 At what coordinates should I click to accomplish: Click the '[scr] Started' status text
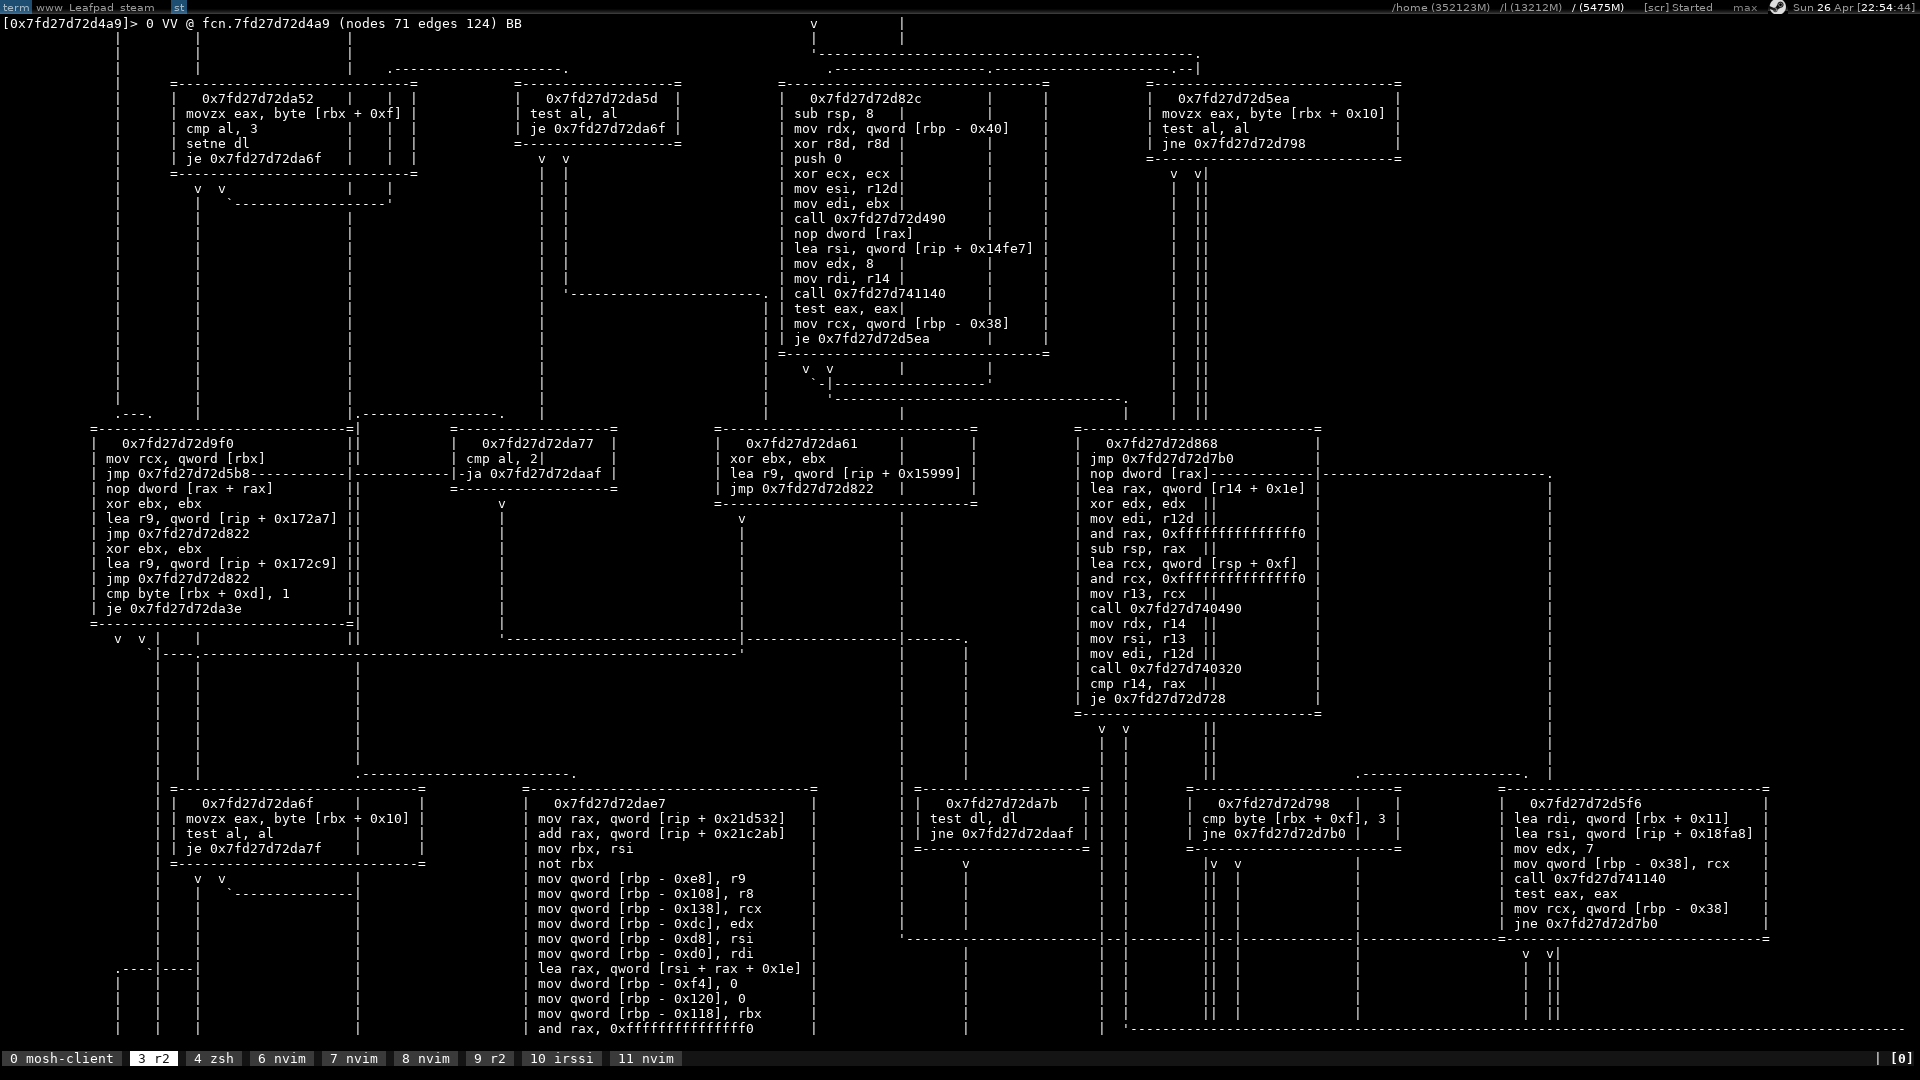click(x=1677, y=7)
